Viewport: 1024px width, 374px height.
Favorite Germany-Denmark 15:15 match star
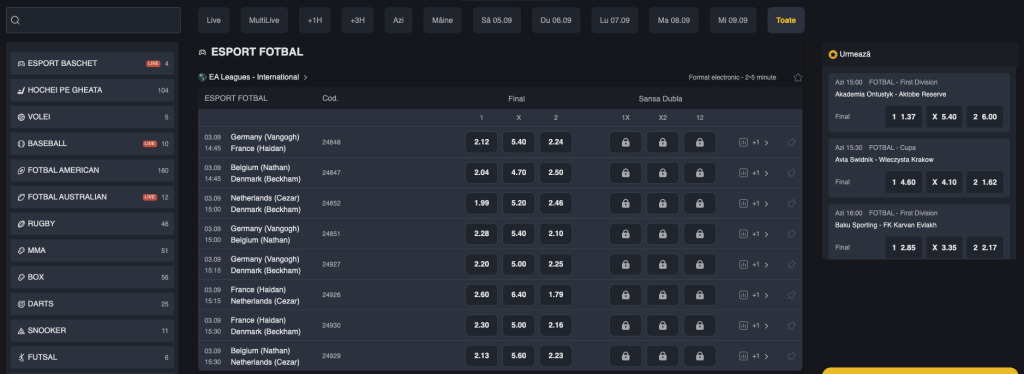point(791,264)
